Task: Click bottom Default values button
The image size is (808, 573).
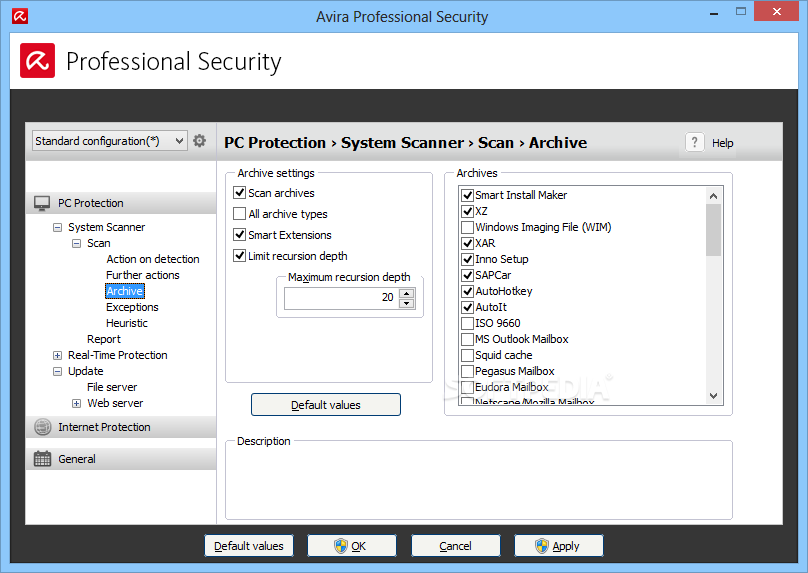Action: 249,546
